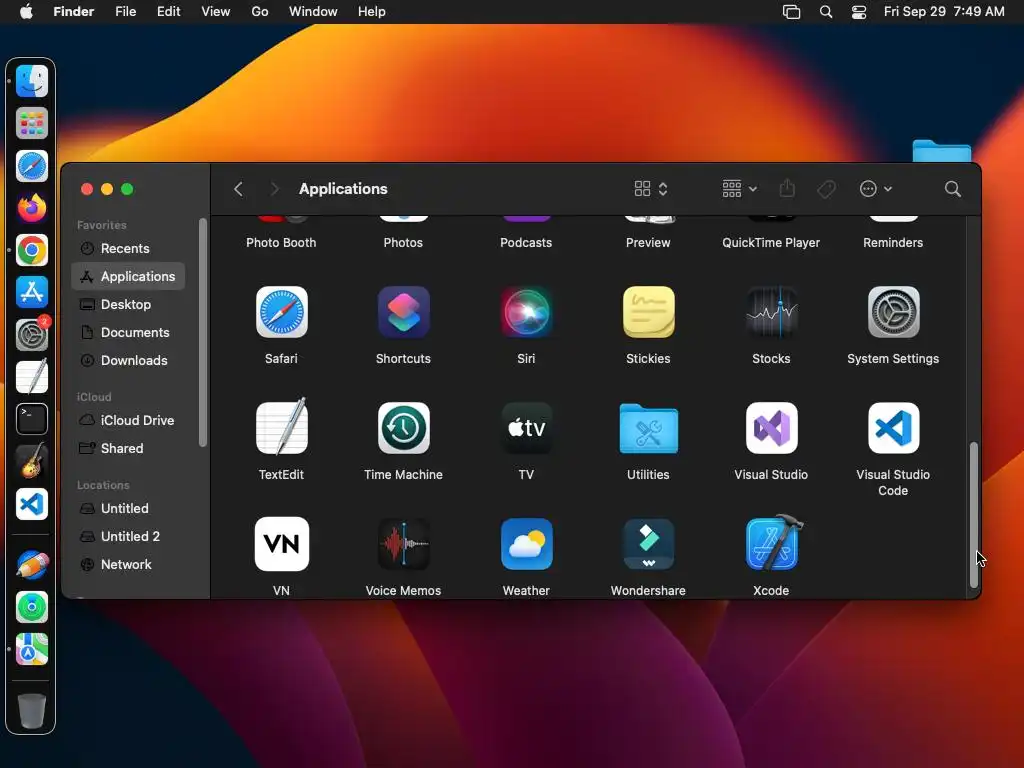The height and width of the screenshot is (768, 1024).
Task: Open the View menu
Action: pyautogui.click(x=216, y=12)
